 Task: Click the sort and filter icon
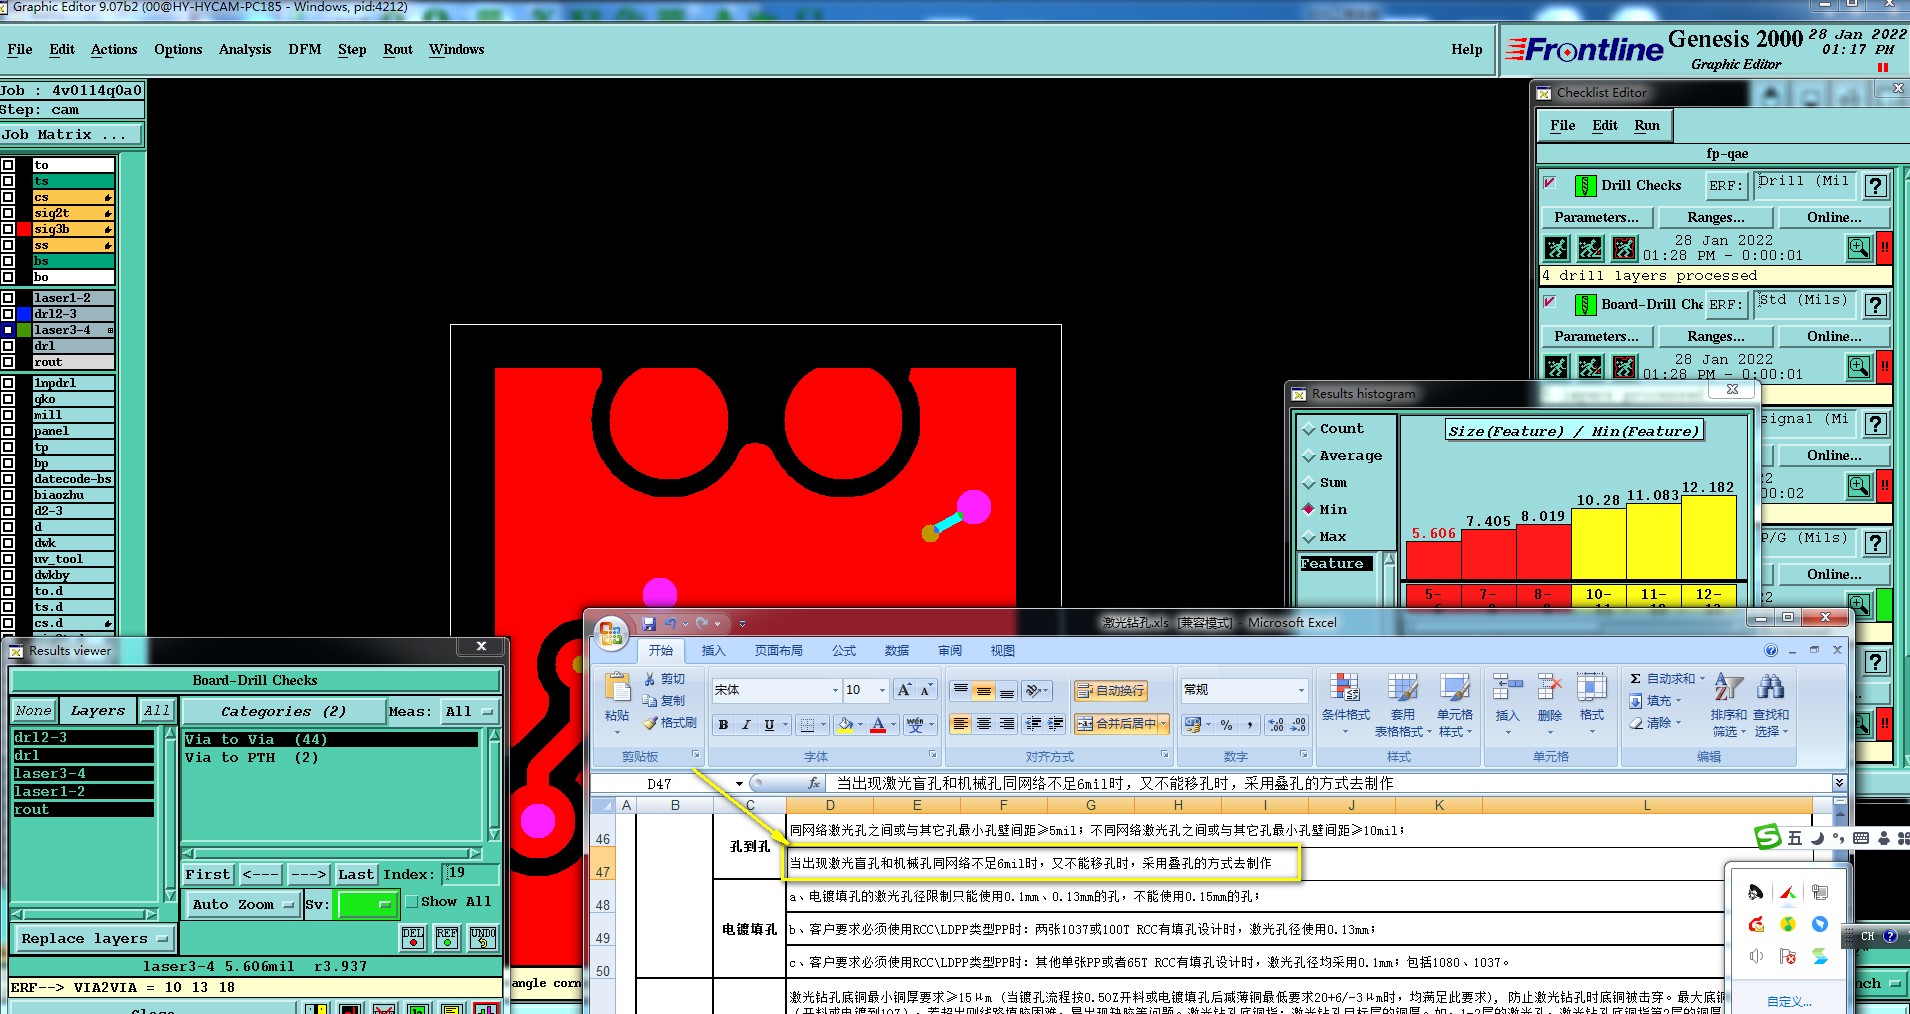coord(1729,688)
